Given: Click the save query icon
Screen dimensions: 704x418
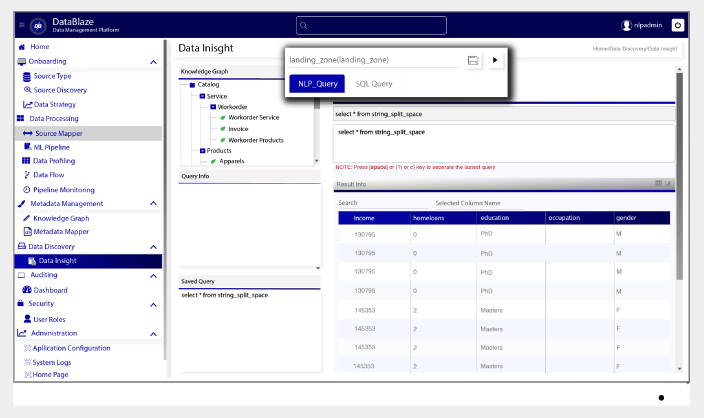Looking at the screenshot, I should tap(473, 60).
